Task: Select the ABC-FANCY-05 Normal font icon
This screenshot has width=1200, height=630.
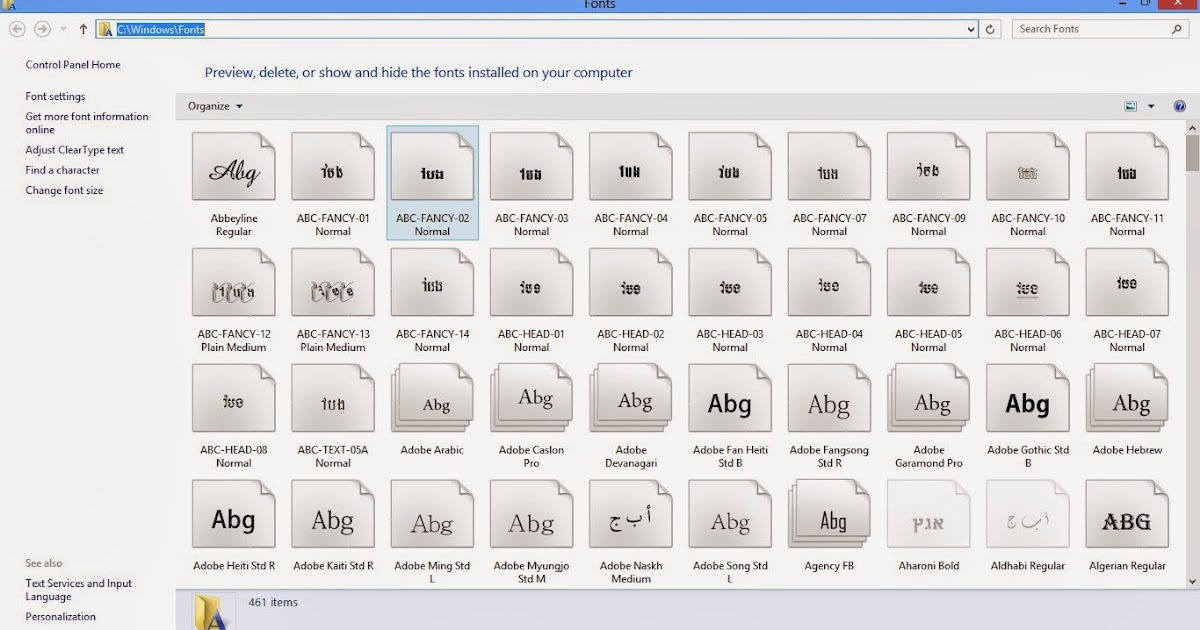Action: coord(730,167)
